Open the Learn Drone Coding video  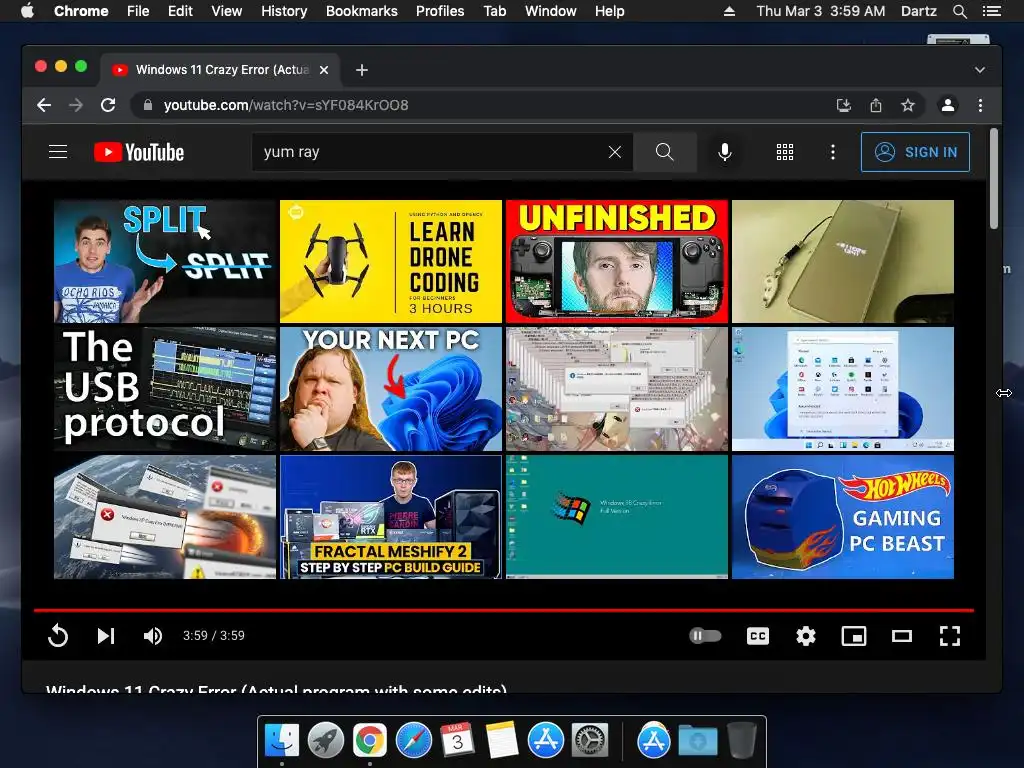click(x=391, y=261)
